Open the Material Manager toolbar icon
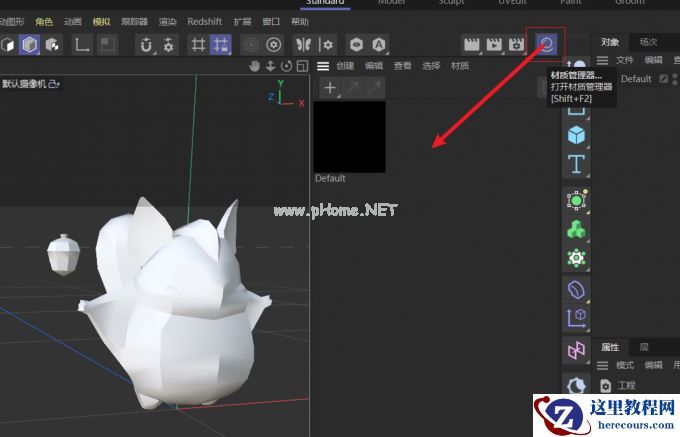The image size is (680, 437). click(546, 44)
